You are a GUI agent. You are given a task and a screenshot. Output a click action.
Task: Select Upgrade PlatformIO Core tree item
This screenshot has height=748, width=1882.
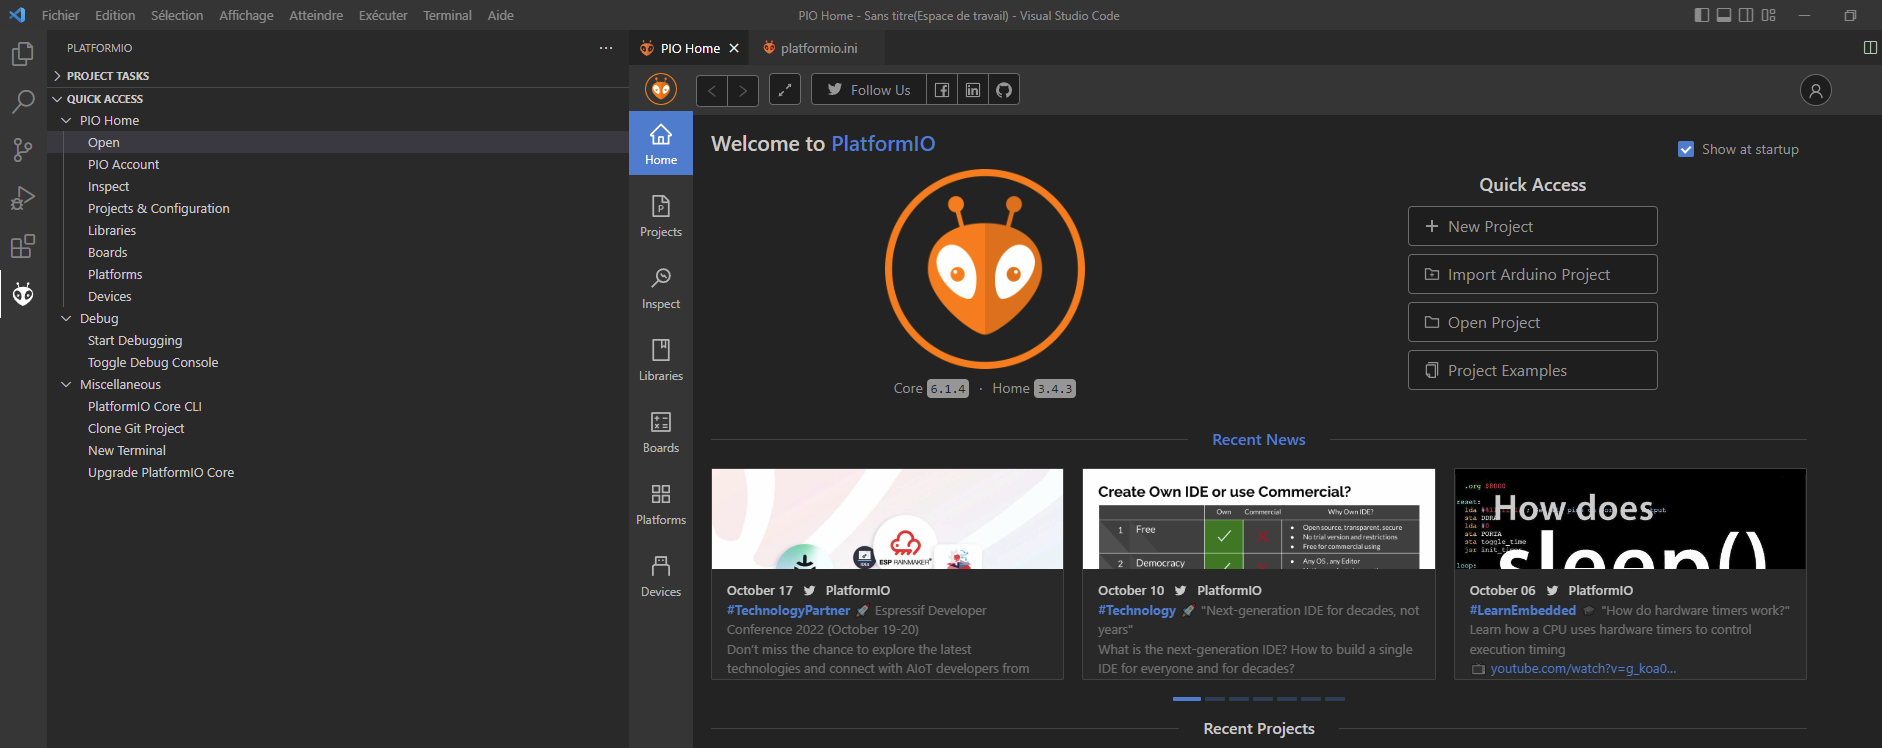point(160,472)
